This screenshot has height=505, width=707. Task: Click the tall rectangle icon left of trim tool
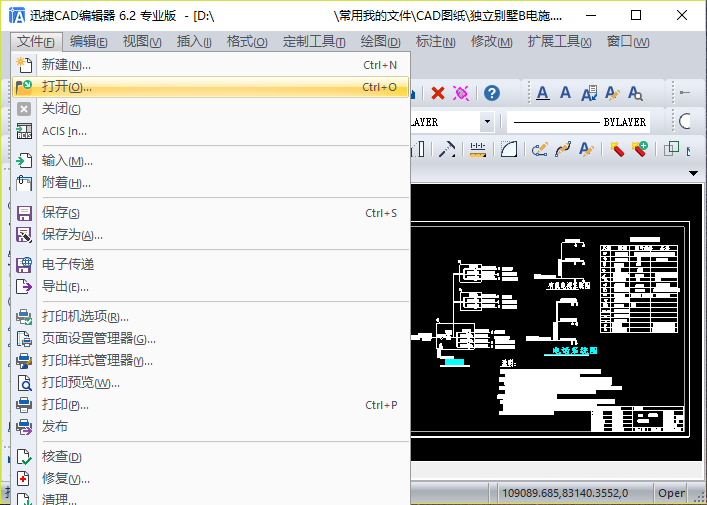pyautogui.click(x=419, y=149)
